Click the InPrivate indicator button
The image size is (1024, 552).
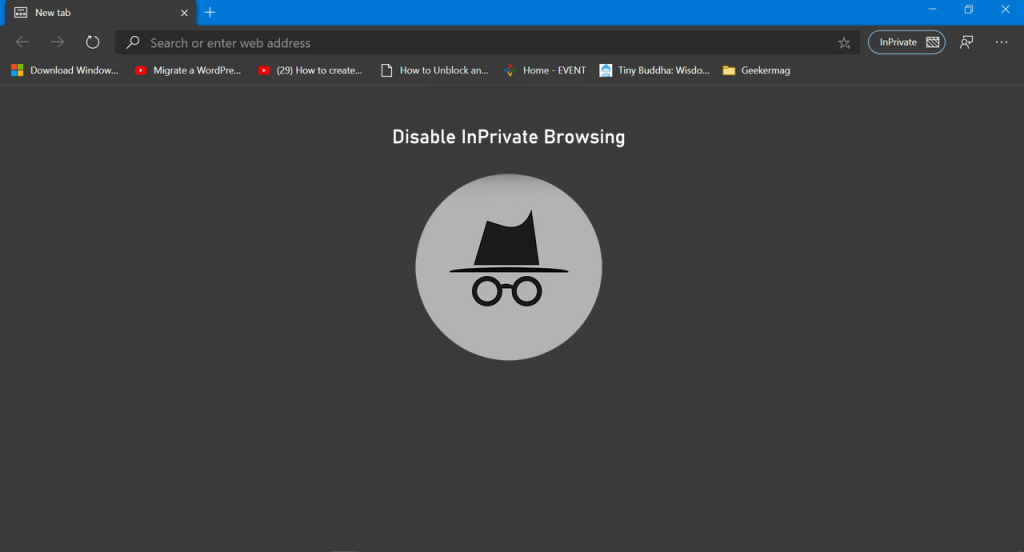pyautogui.click(x=906, y=42)
